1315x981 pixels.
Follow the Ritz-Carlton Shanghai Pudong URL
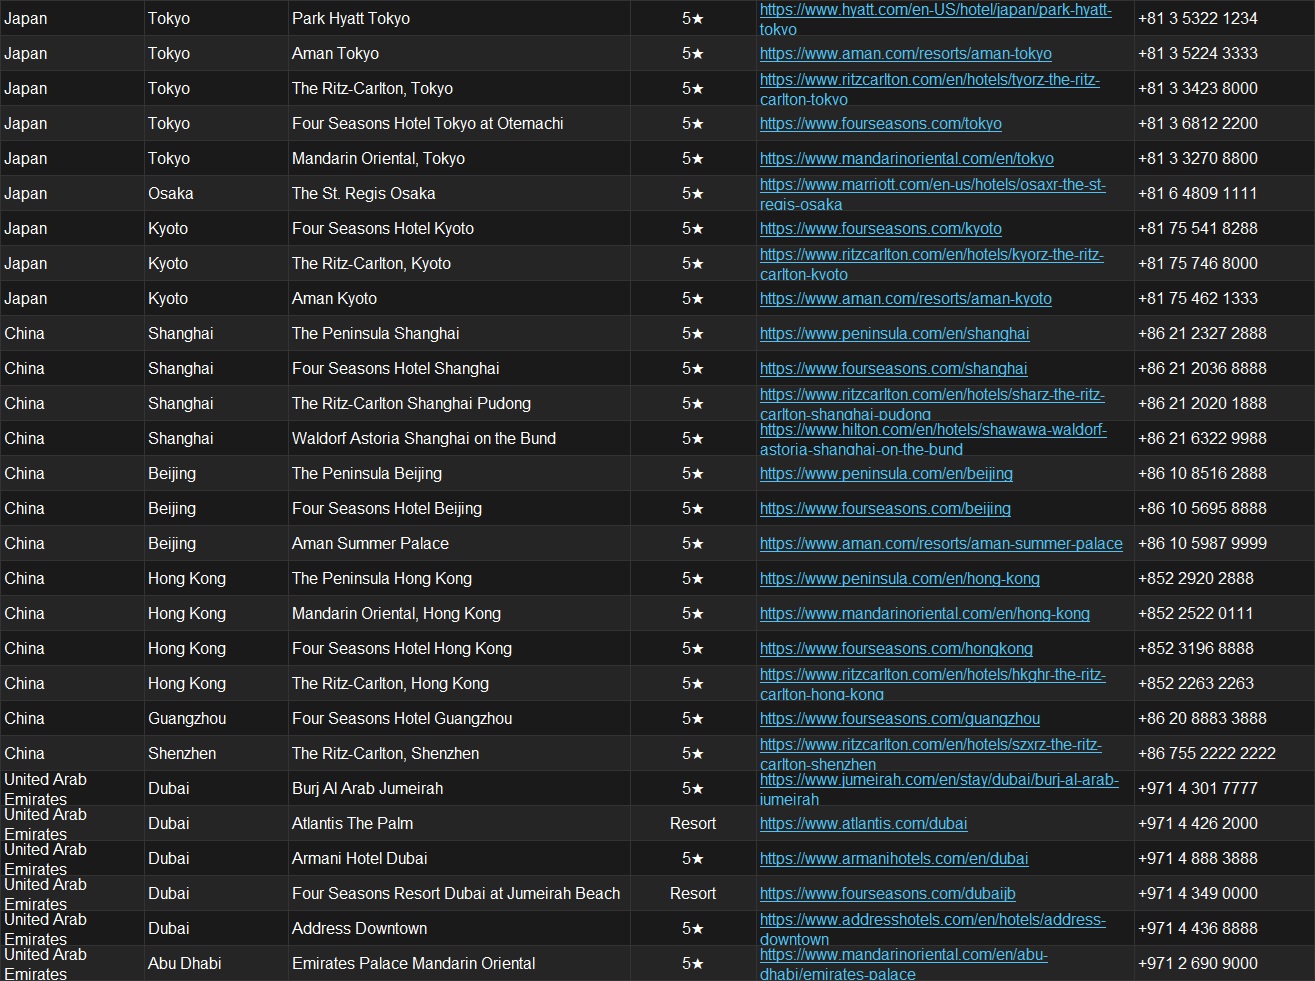point(932,404)
